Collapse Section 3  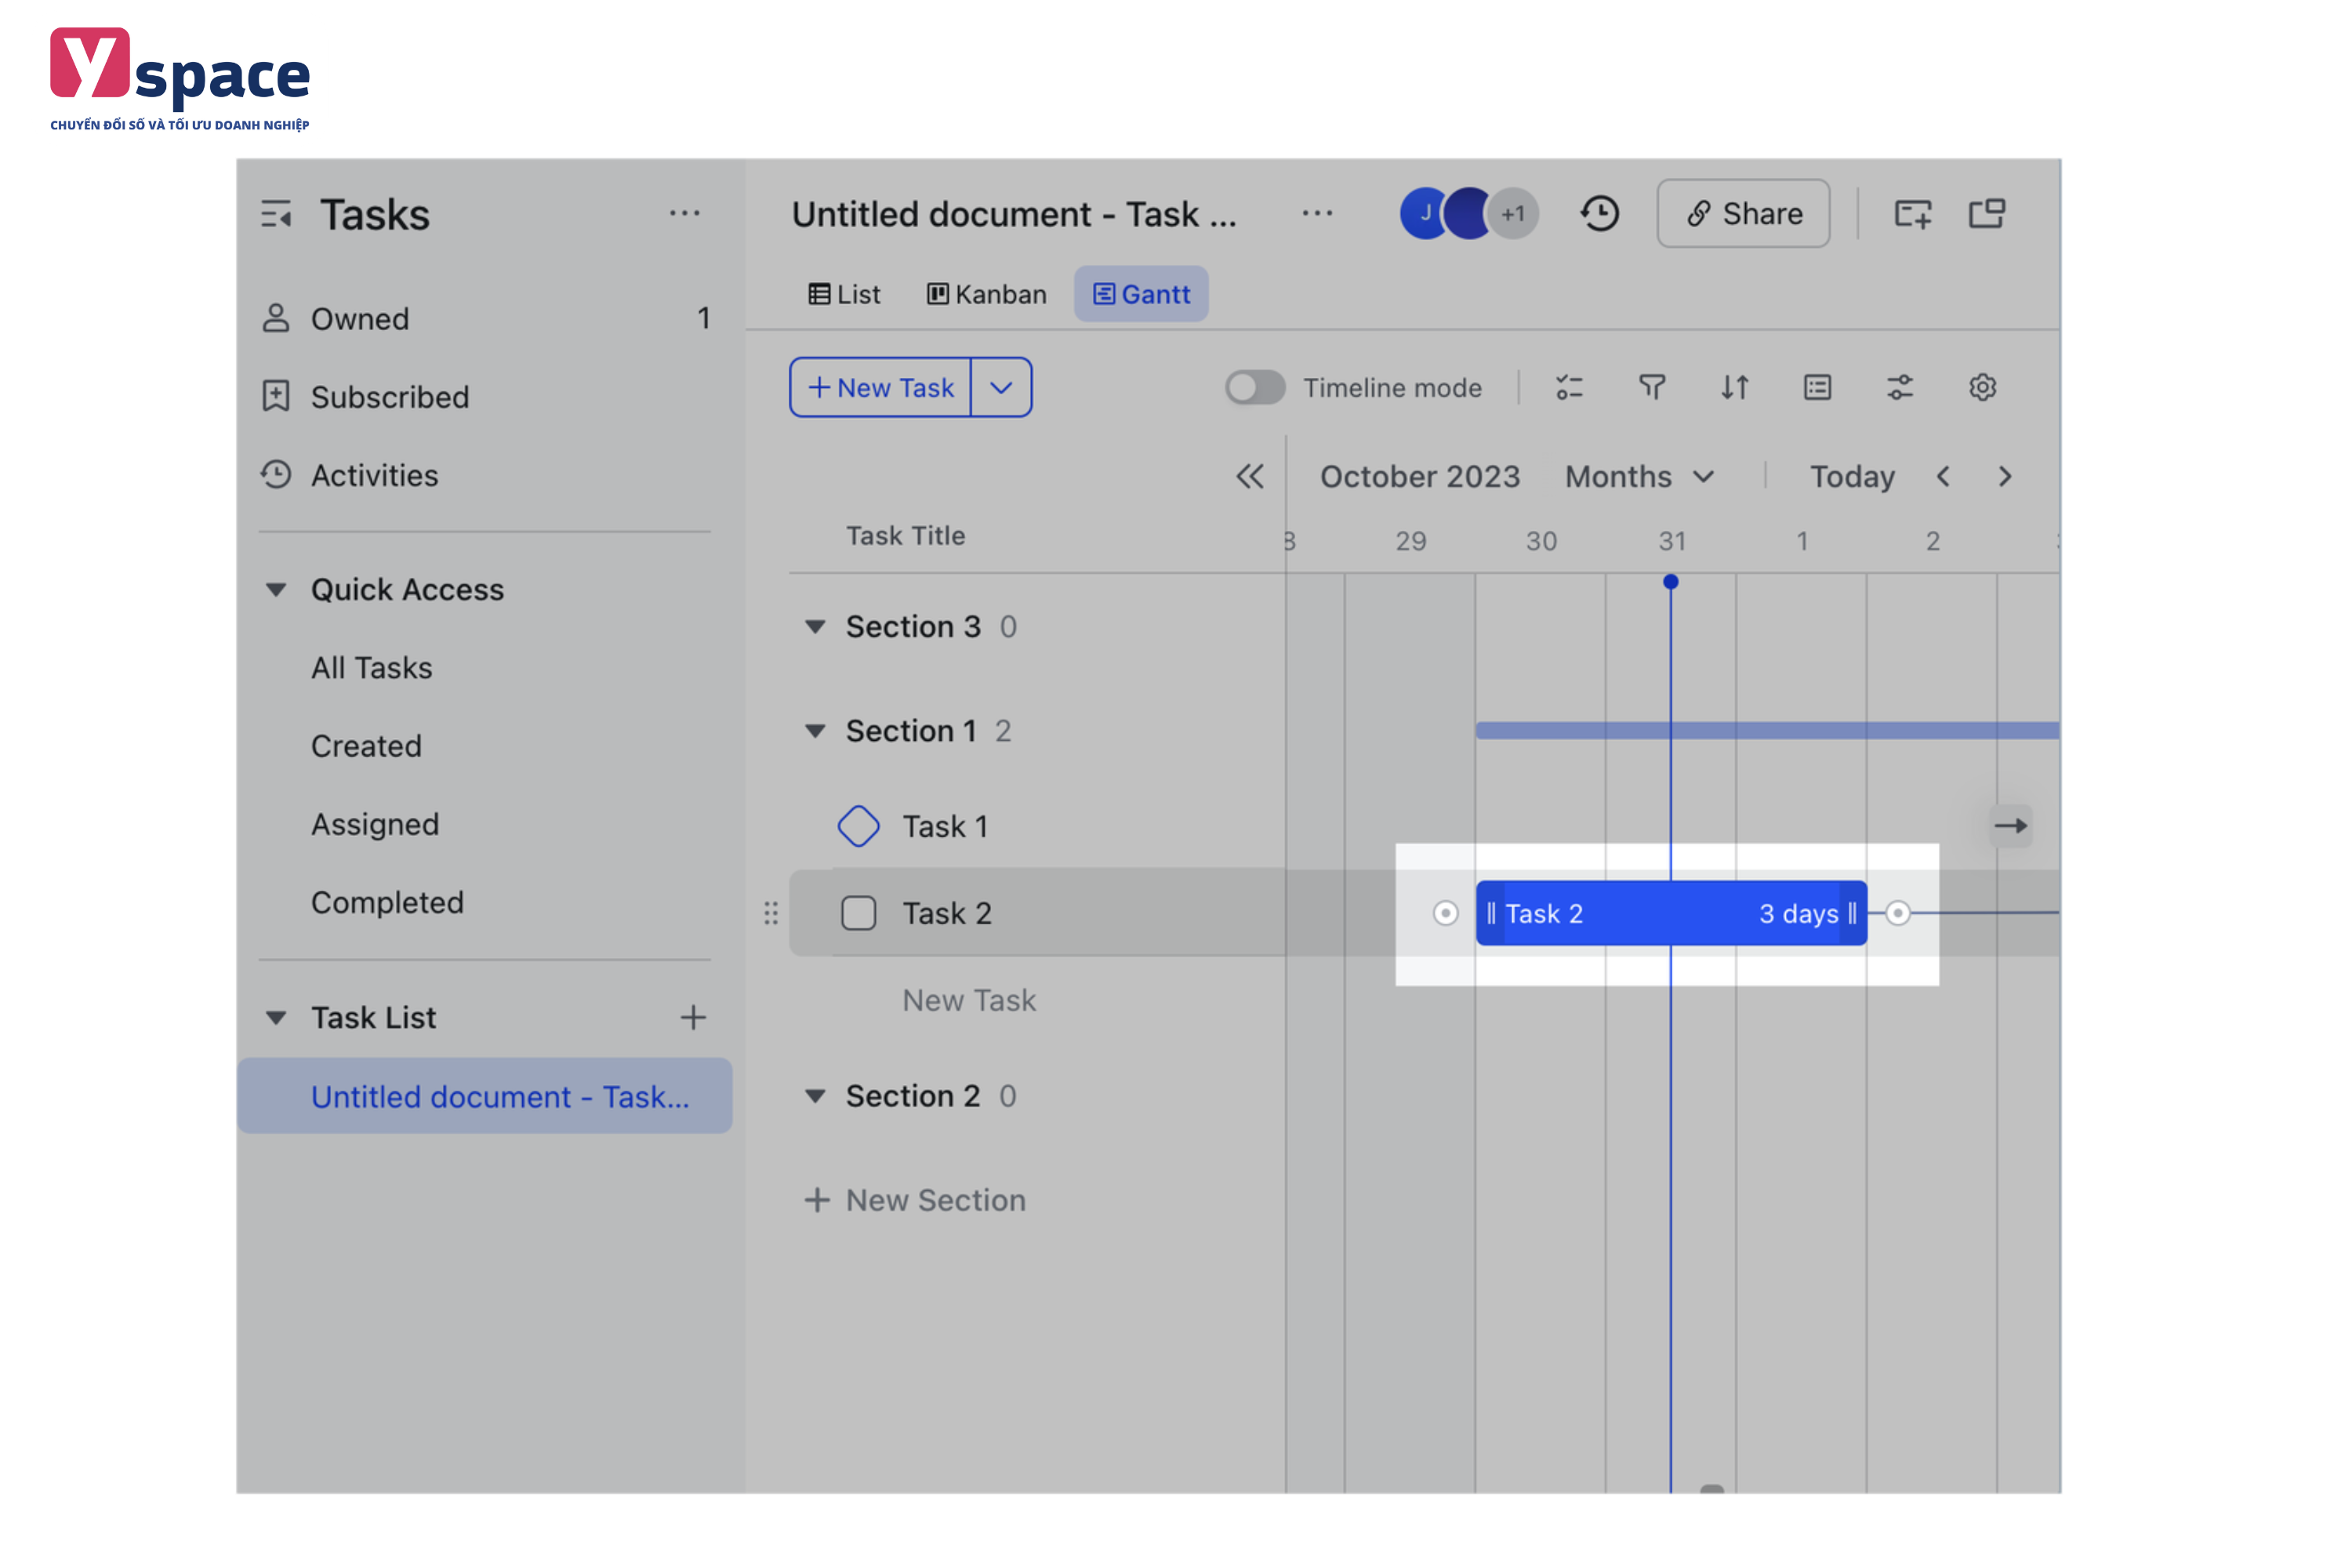pos(816,627)
